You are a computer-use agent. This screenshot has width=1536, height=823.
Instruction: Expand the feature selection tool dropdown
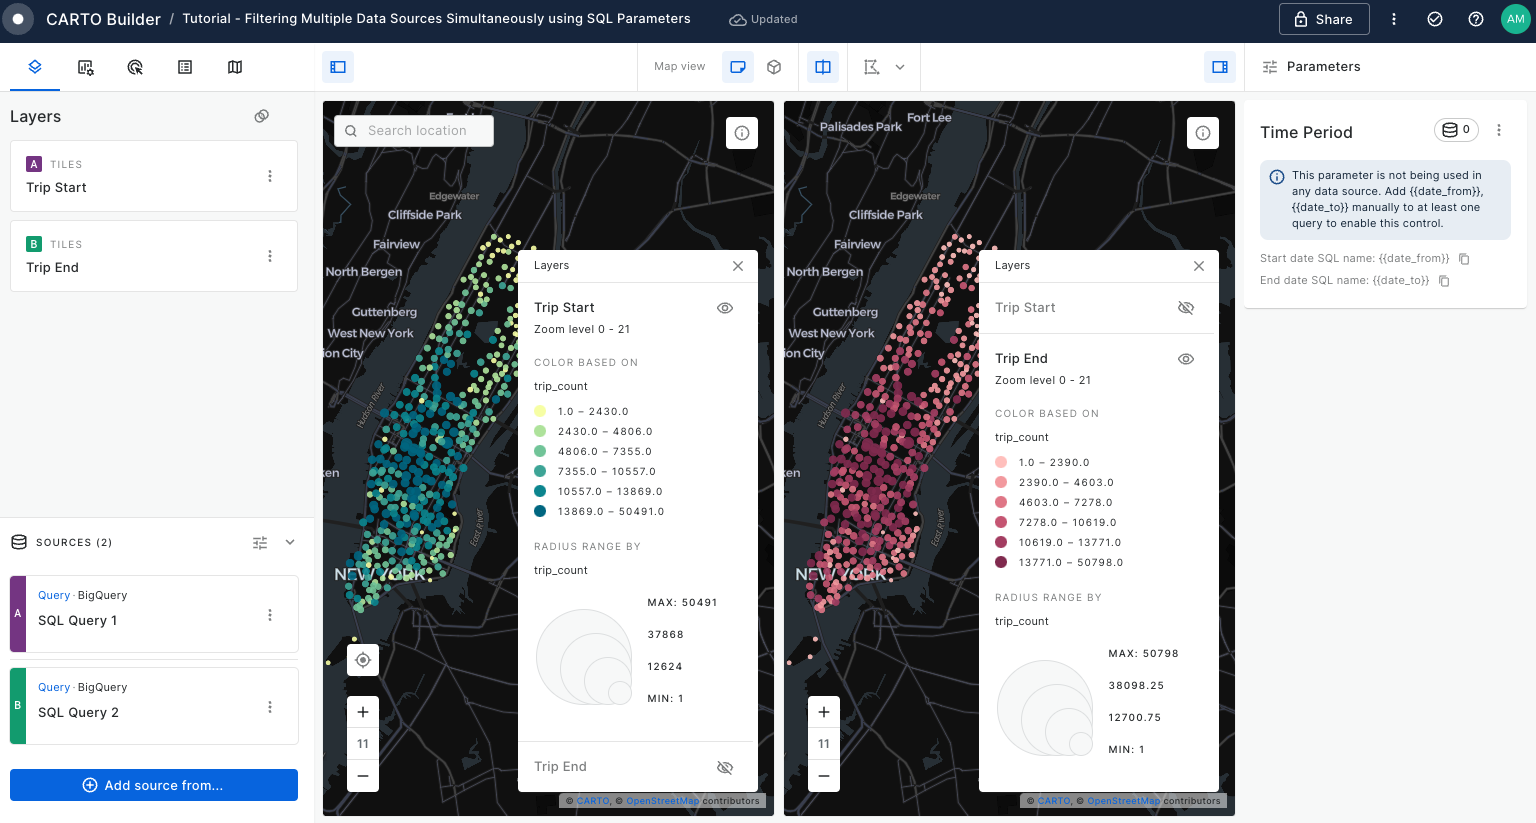pyautogui.click(x=900, y=67)
